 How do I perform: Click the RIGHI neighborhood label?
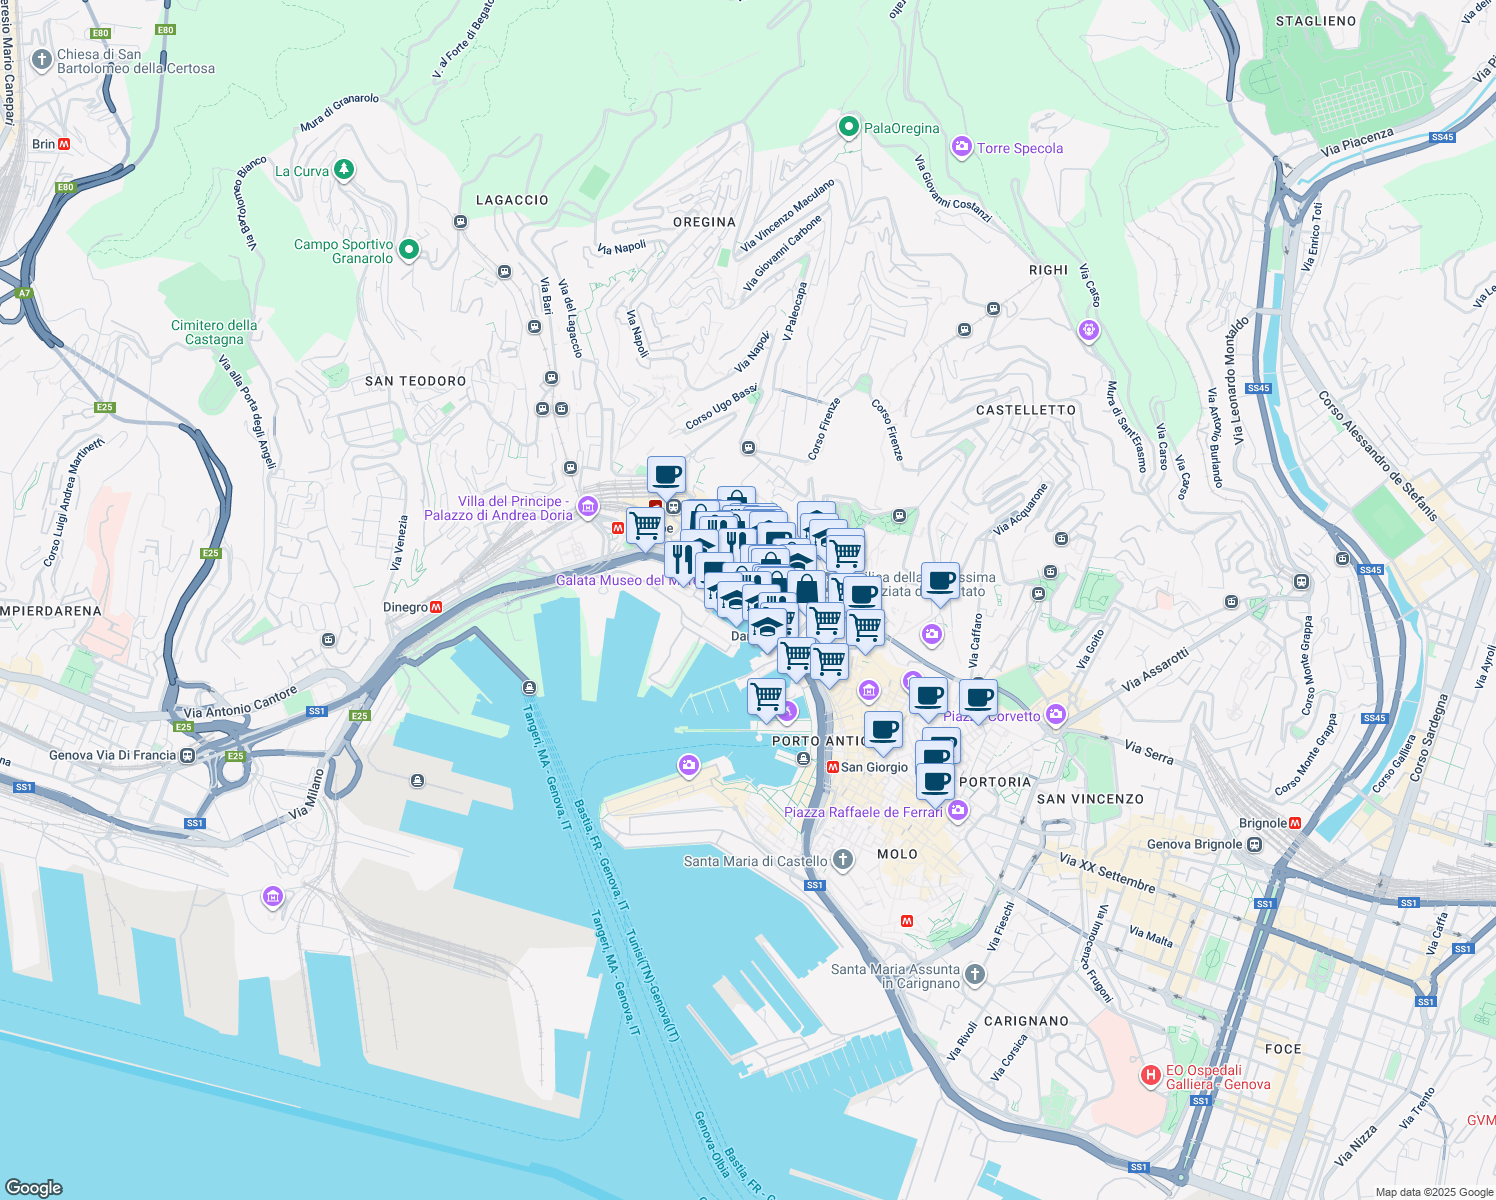[x=1048, y=270]
